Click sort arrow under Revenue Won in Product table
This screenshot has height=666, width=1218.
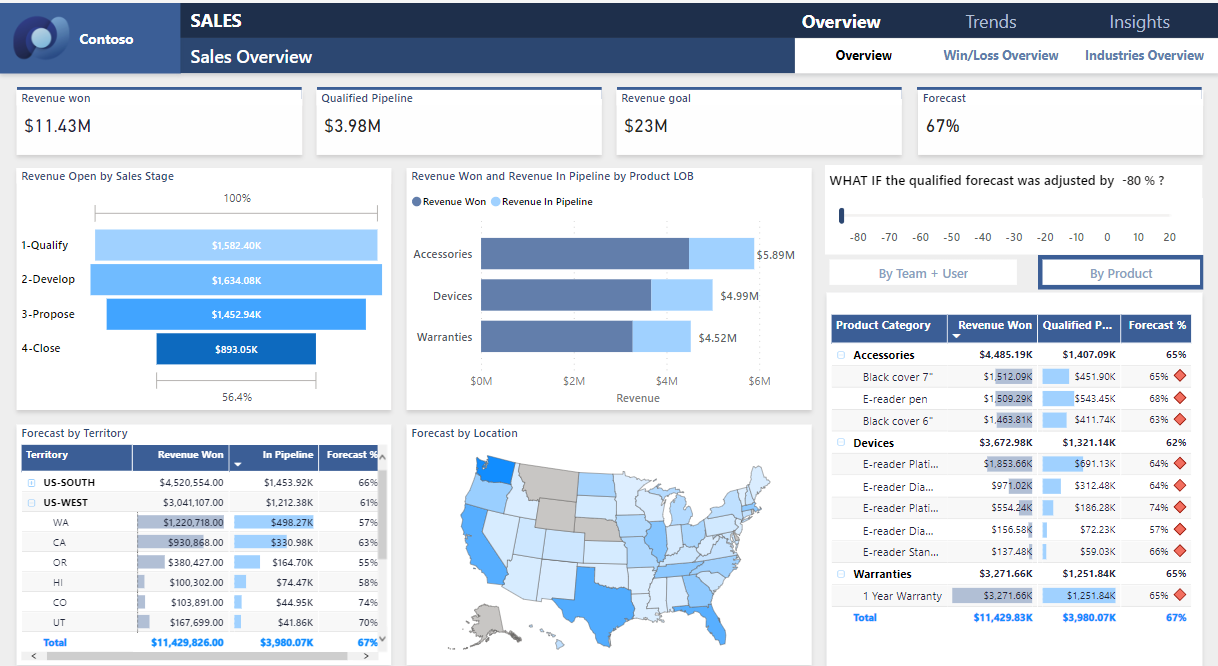coord(955,337)
